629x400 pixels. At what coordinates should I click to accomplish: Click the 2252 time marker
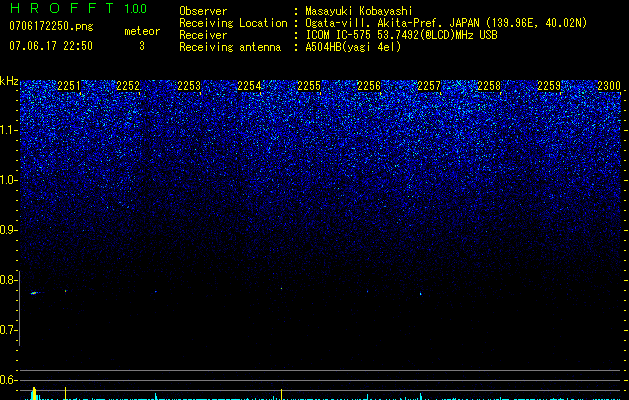(128, 86)
